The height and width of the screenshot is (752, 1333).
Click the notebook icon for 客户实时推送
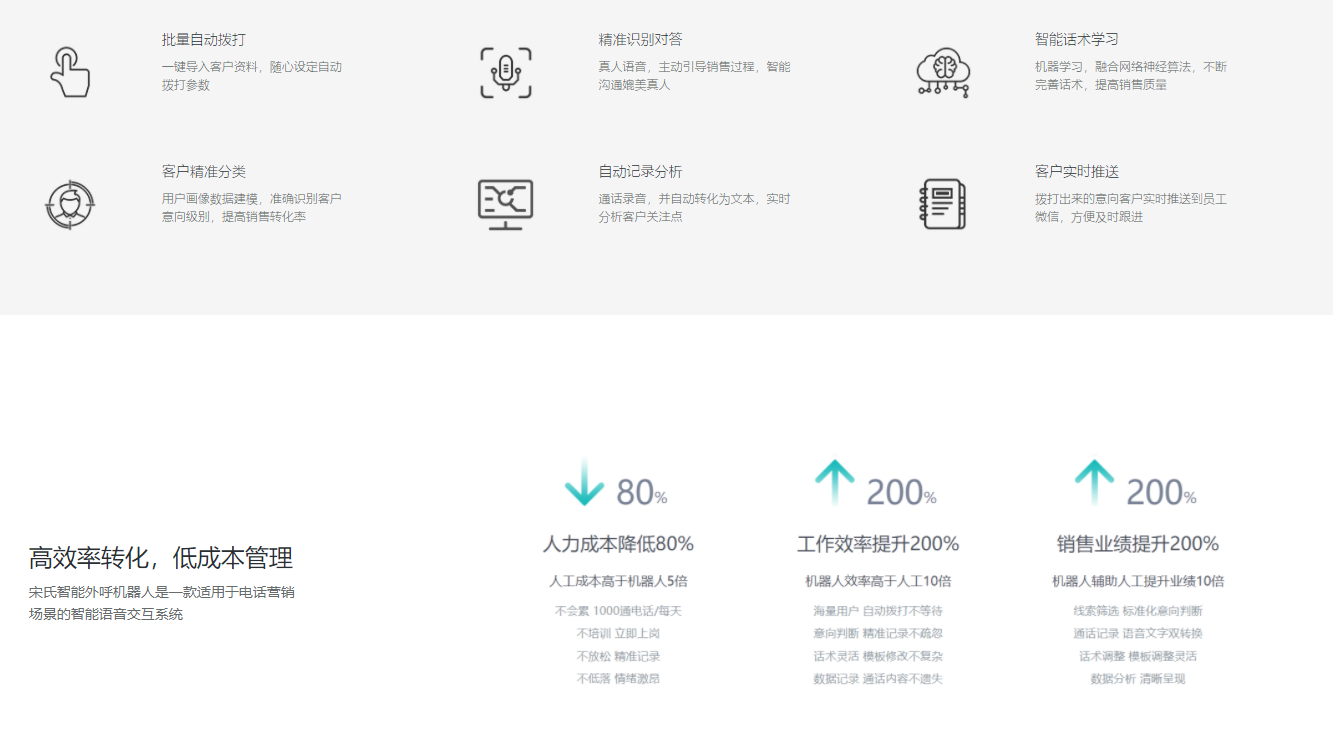point(942,204)
